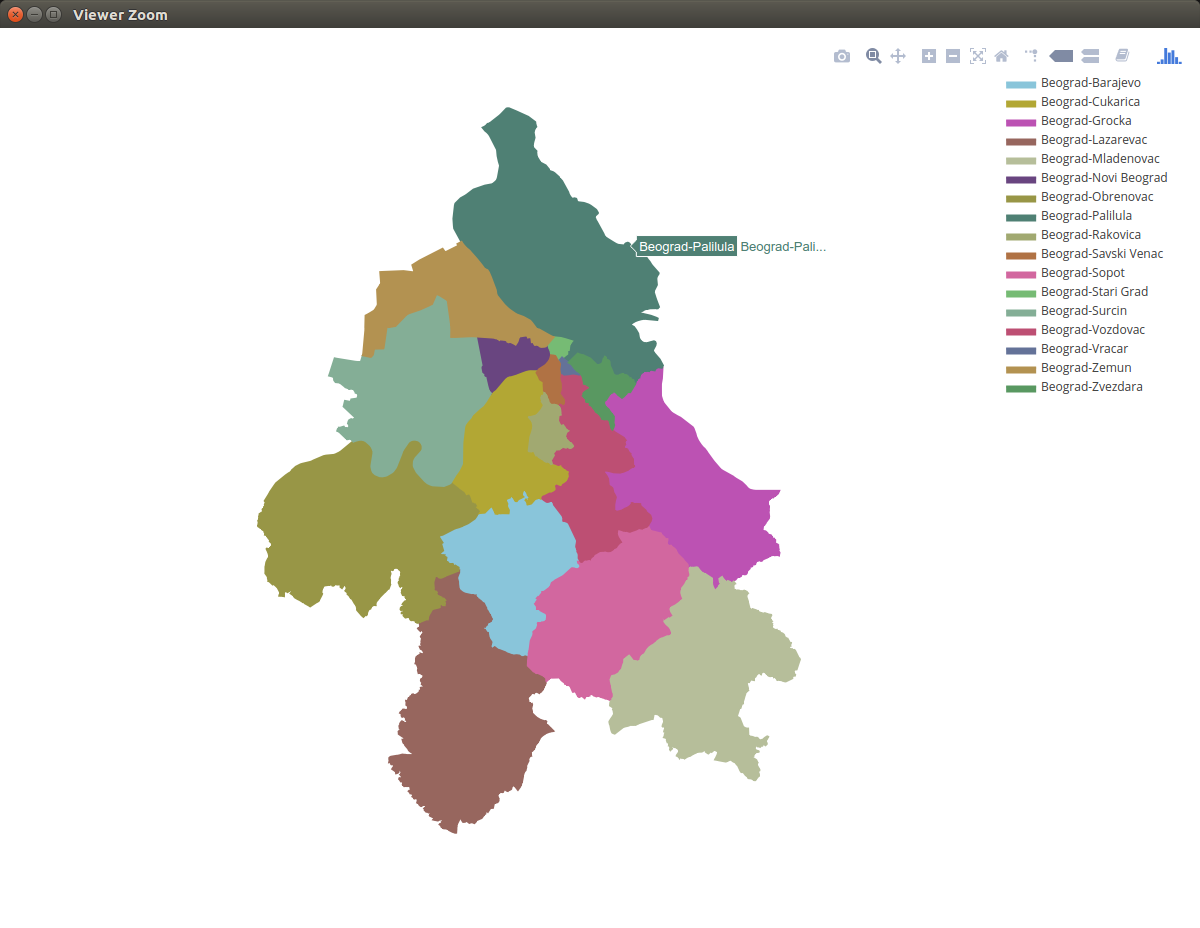The image size is (1200, 928).
Task: Toggle spike lines icon
Action: tap(1032, 56)
